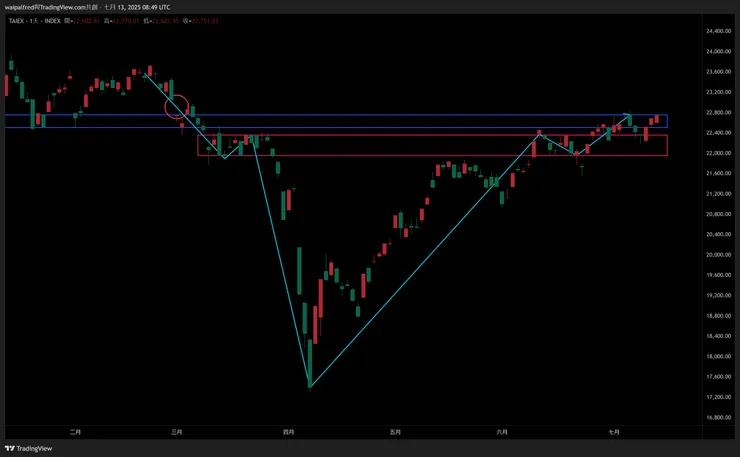Click the 23,200.00 price axis label

[718, 92]
